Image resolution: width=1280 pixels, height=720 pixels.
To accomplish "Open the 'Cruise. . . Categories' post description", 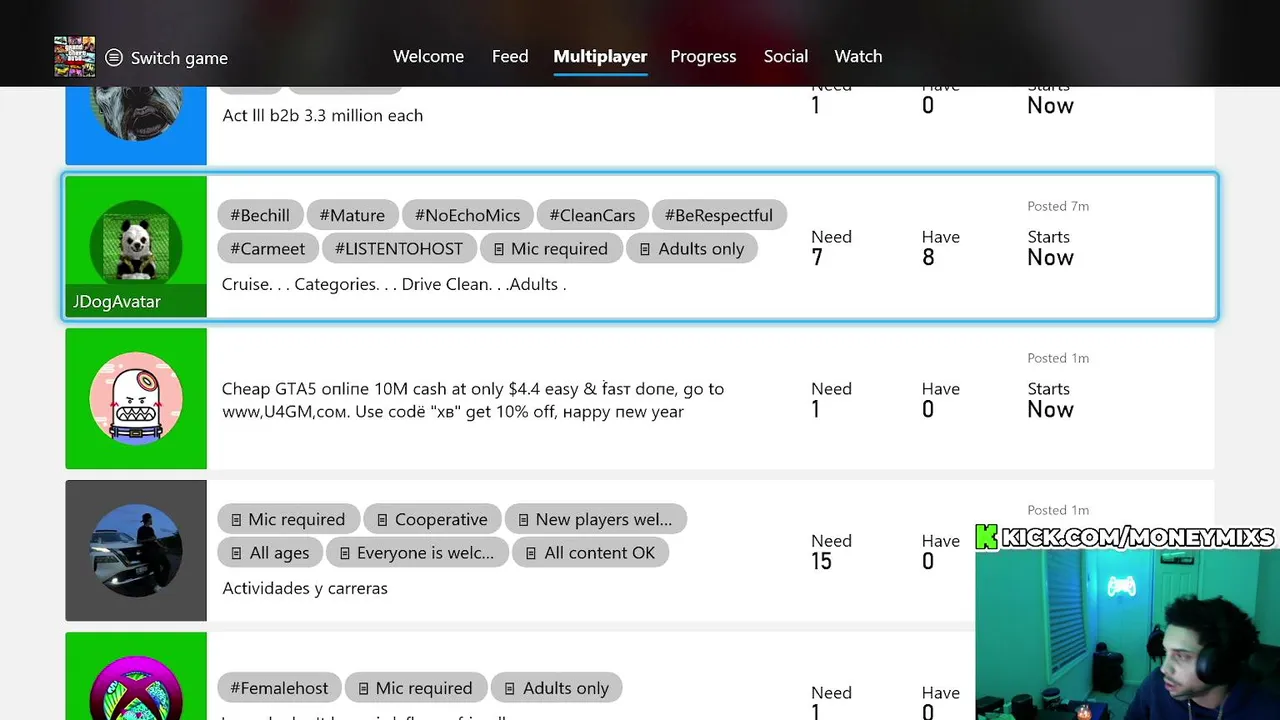I will tap(394, 284).
